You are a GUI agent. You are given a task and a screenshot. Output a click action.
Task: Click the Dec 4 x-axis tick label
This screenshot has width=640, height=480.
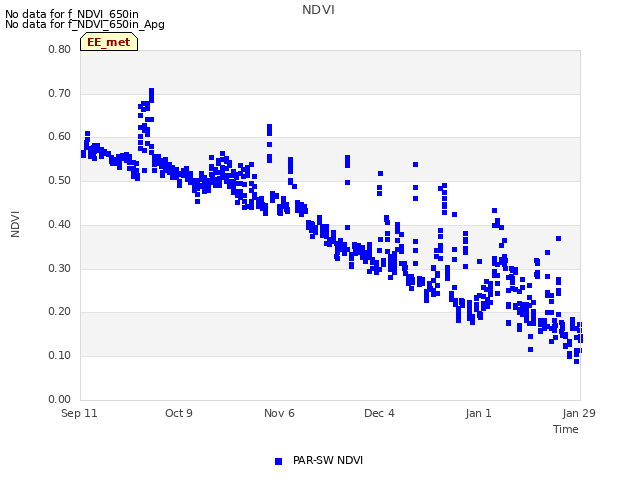[379, 413]
